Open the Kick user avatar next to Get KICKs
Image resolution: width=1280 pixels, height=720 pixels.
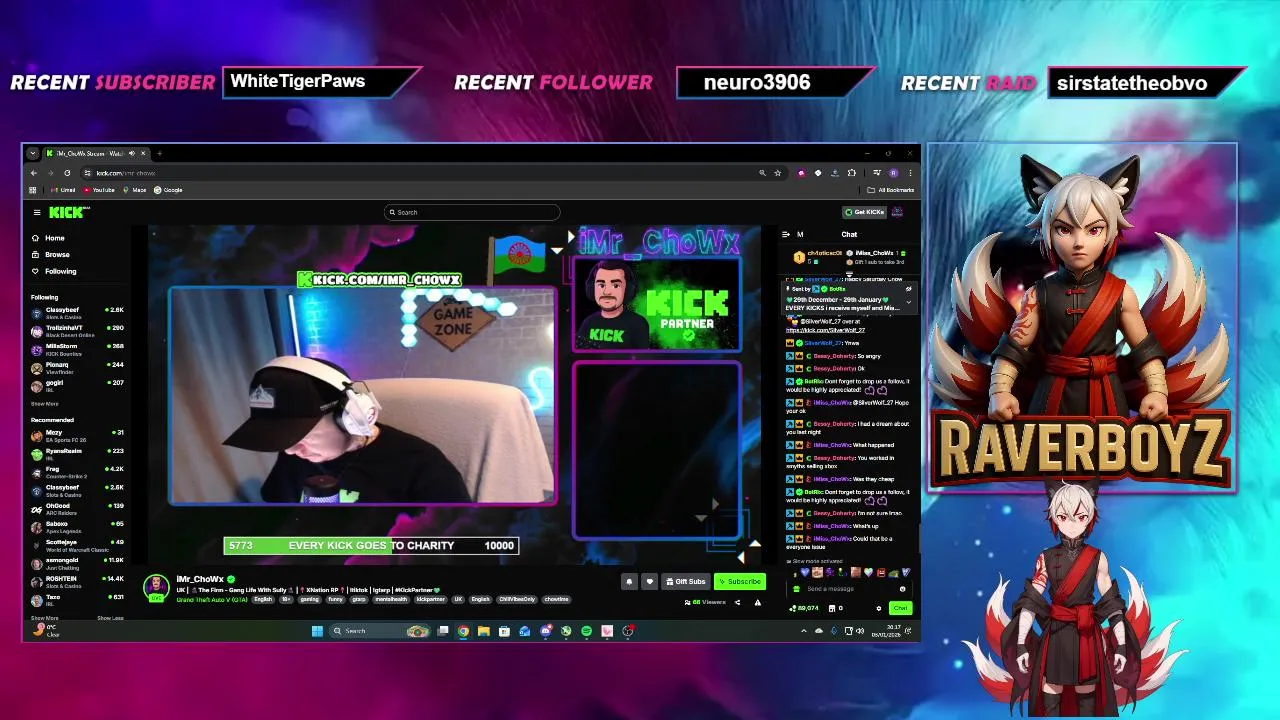[x=897, y=212]
